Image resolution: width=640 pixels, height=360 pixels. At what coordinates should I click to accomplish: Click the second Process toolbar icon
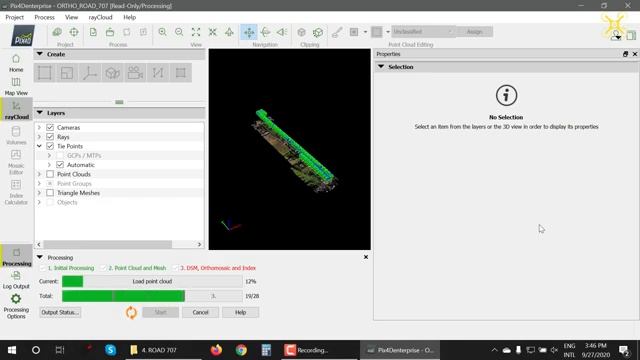coord(110,32)
